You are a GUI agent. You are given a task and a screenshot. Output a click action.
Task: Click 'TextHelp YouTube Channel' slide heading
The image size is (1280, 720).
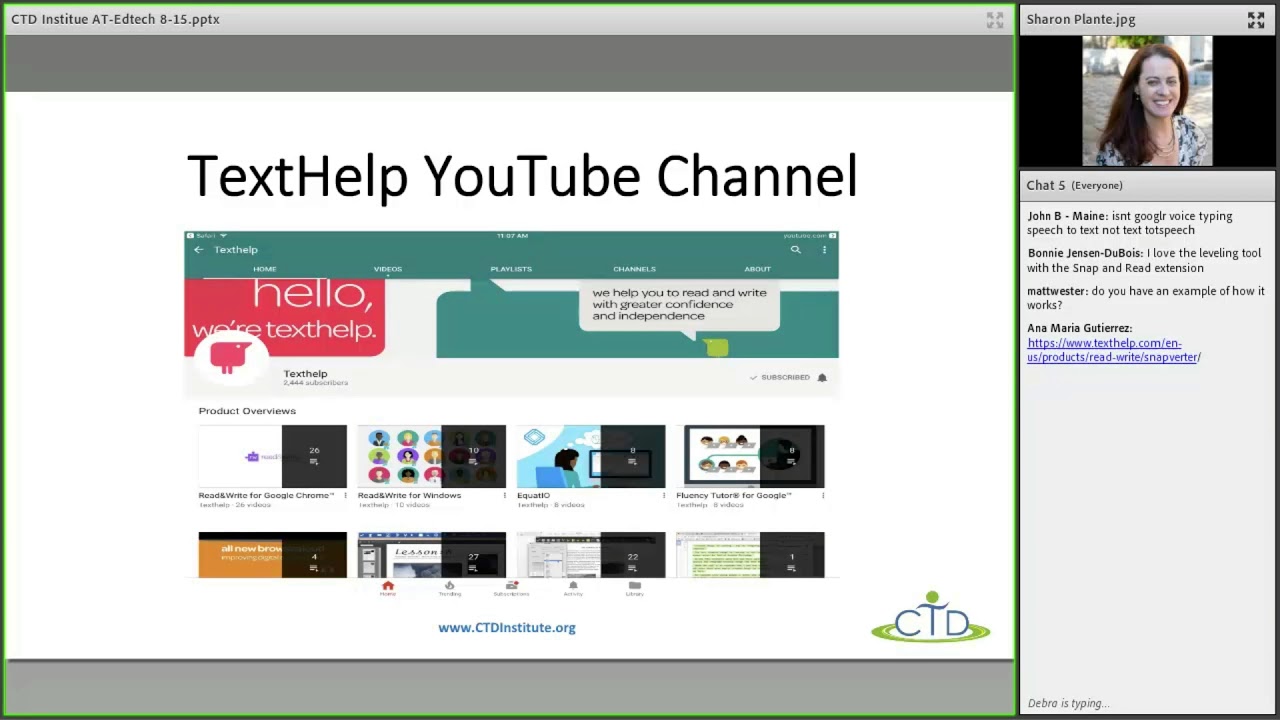click(522, 177)
